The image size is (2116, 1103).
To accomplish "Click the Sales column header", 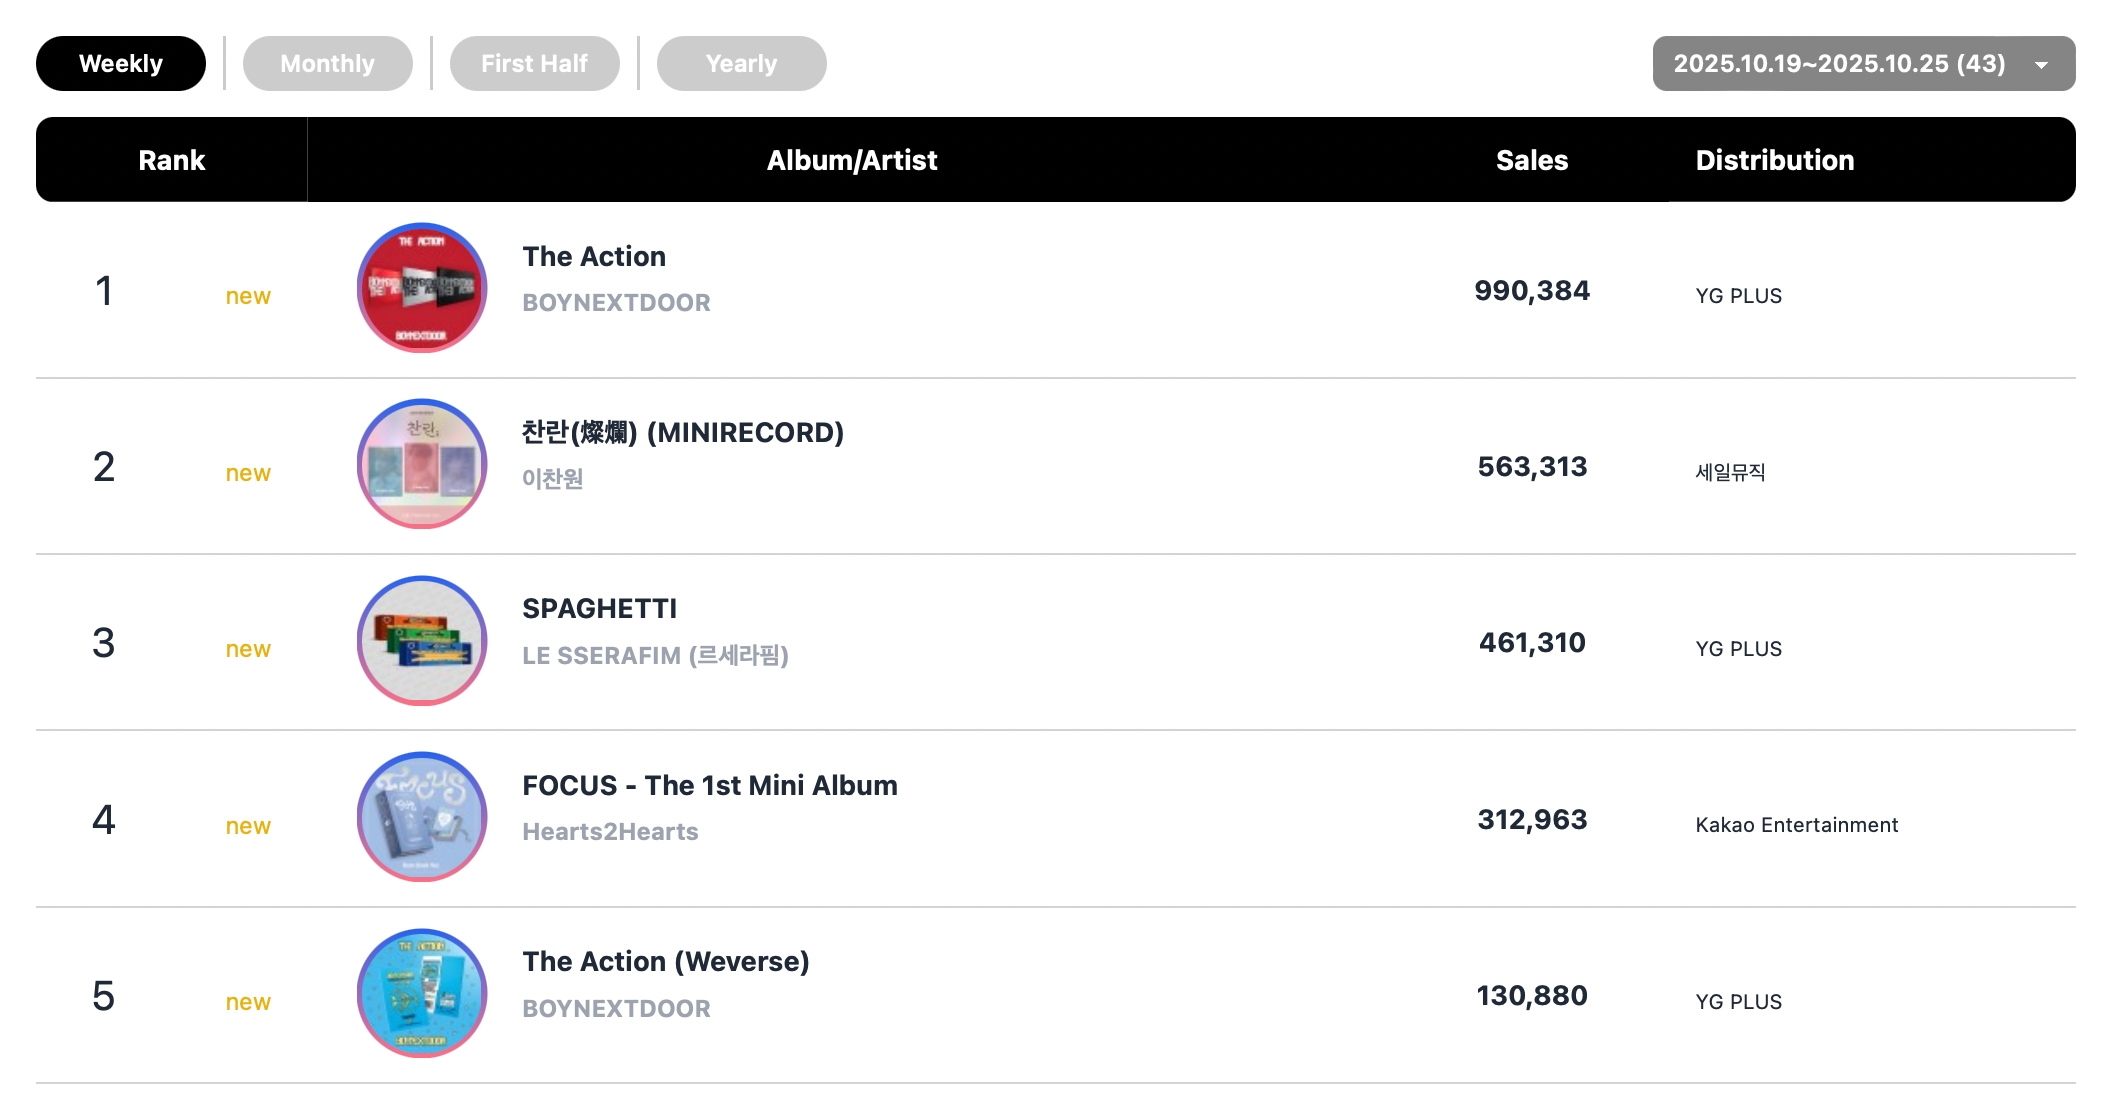I will tap(1531, 160).
